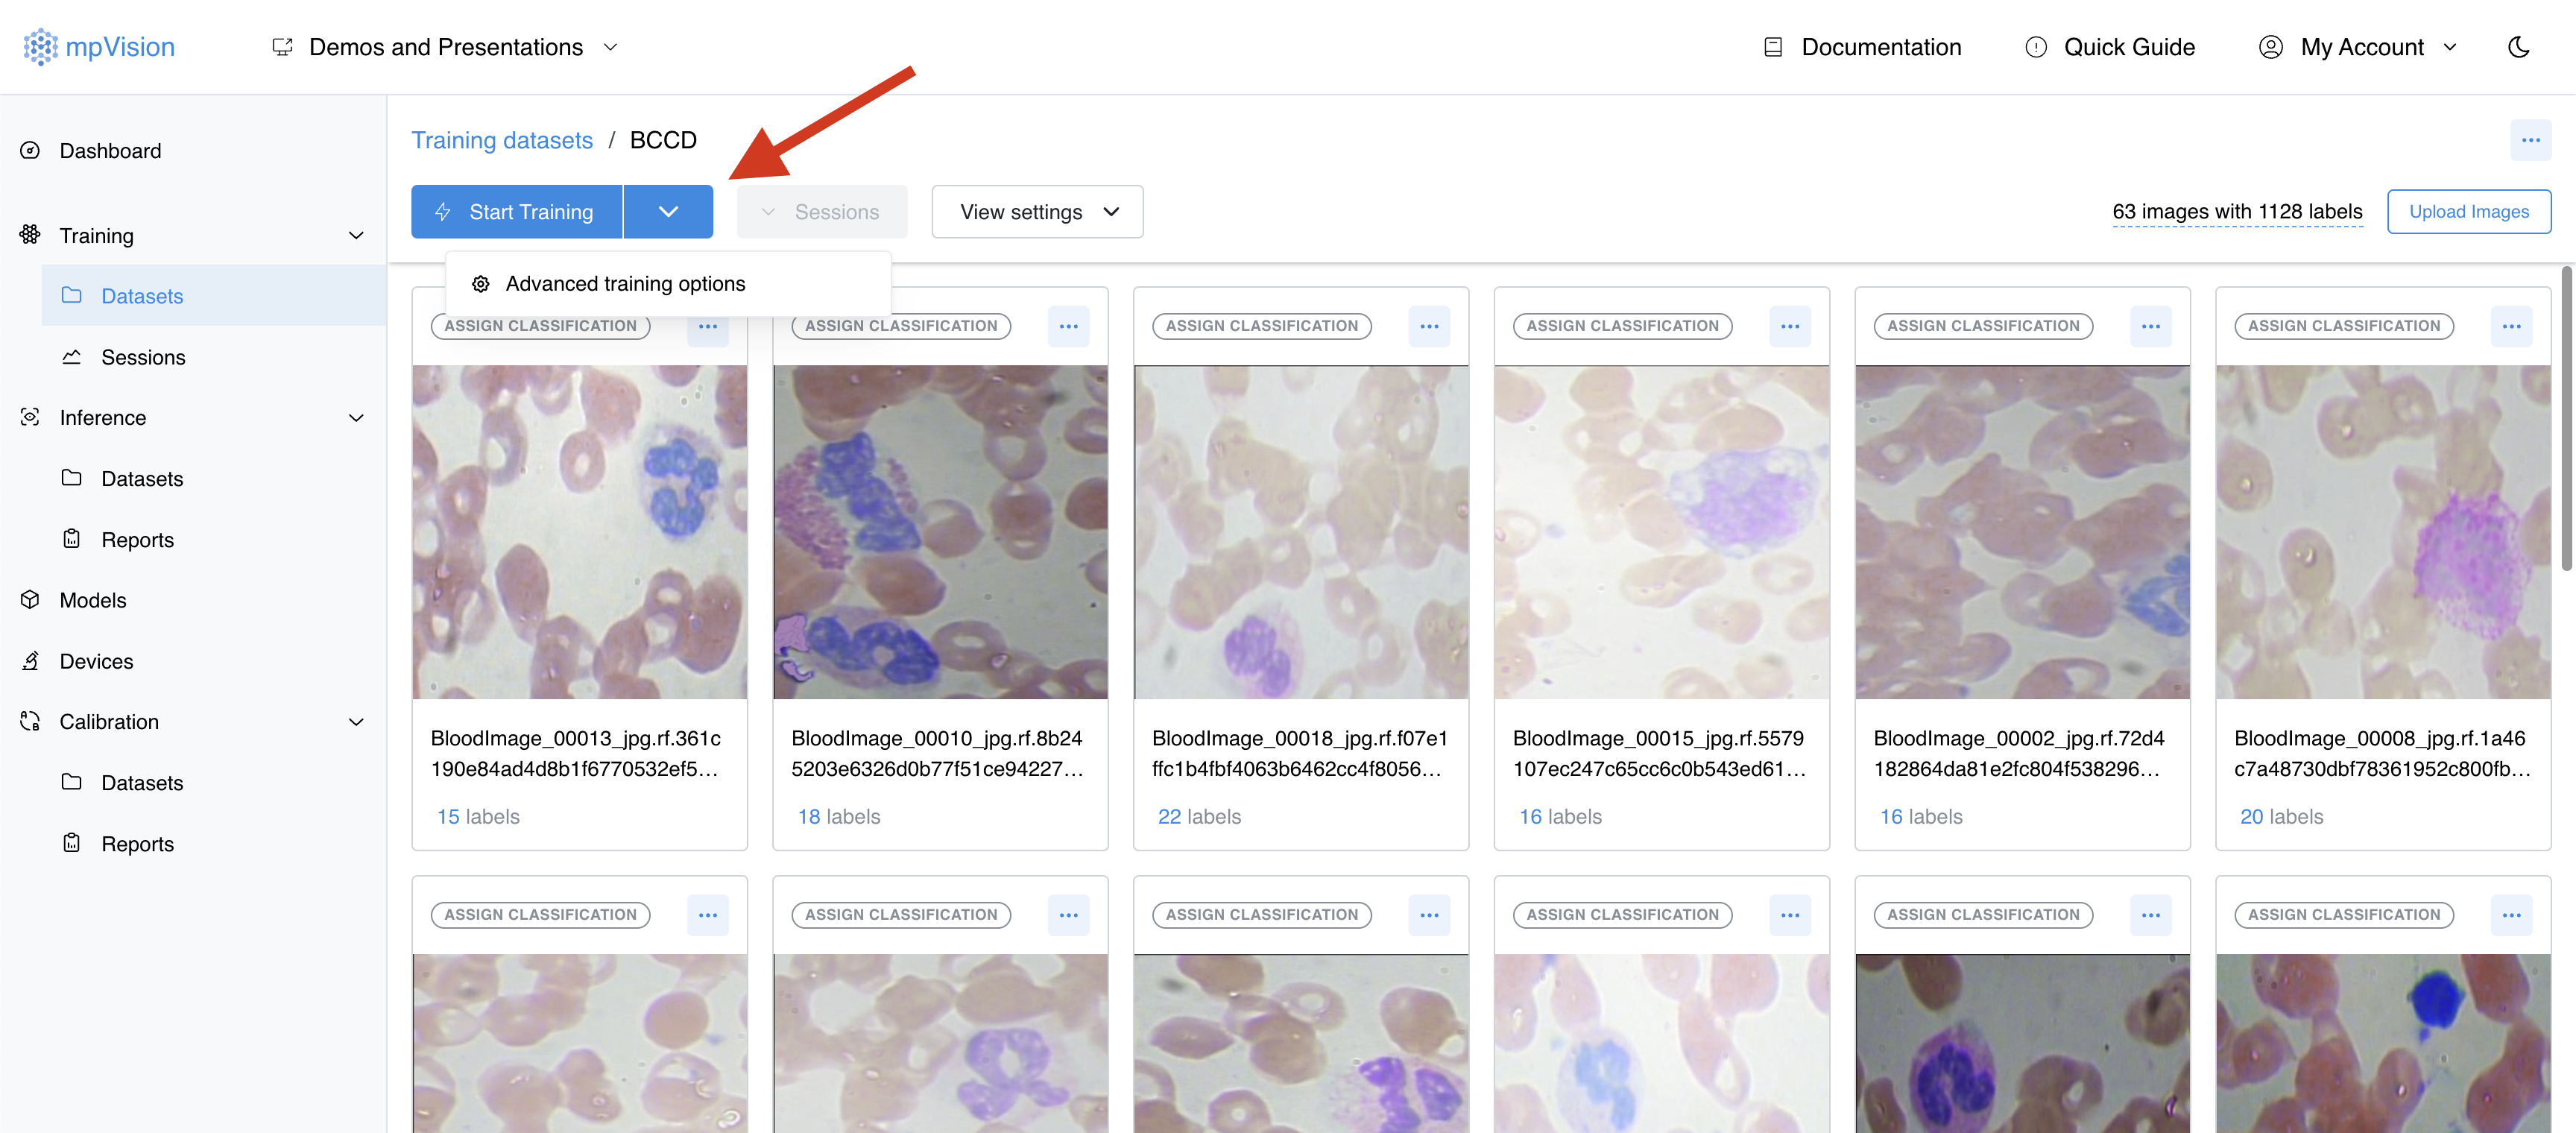Collapse the Inference sidebar section
Screen dimensions: 2576x1133
click(x=355, y=418)
